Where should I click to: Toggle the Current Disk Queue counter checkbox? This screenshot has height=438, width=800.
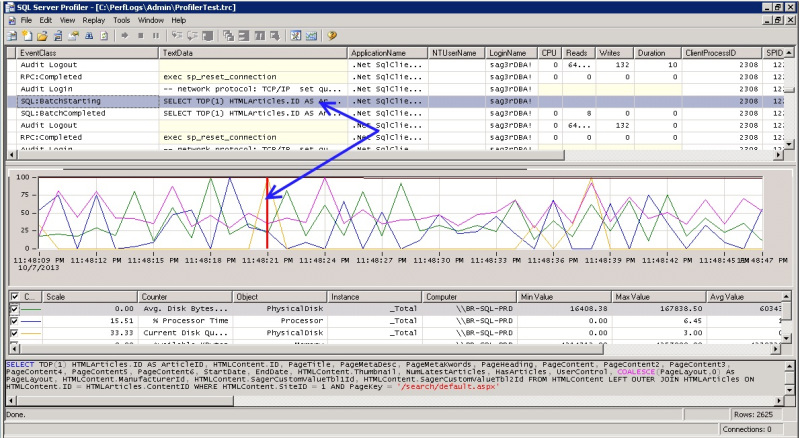coord(13,333)
